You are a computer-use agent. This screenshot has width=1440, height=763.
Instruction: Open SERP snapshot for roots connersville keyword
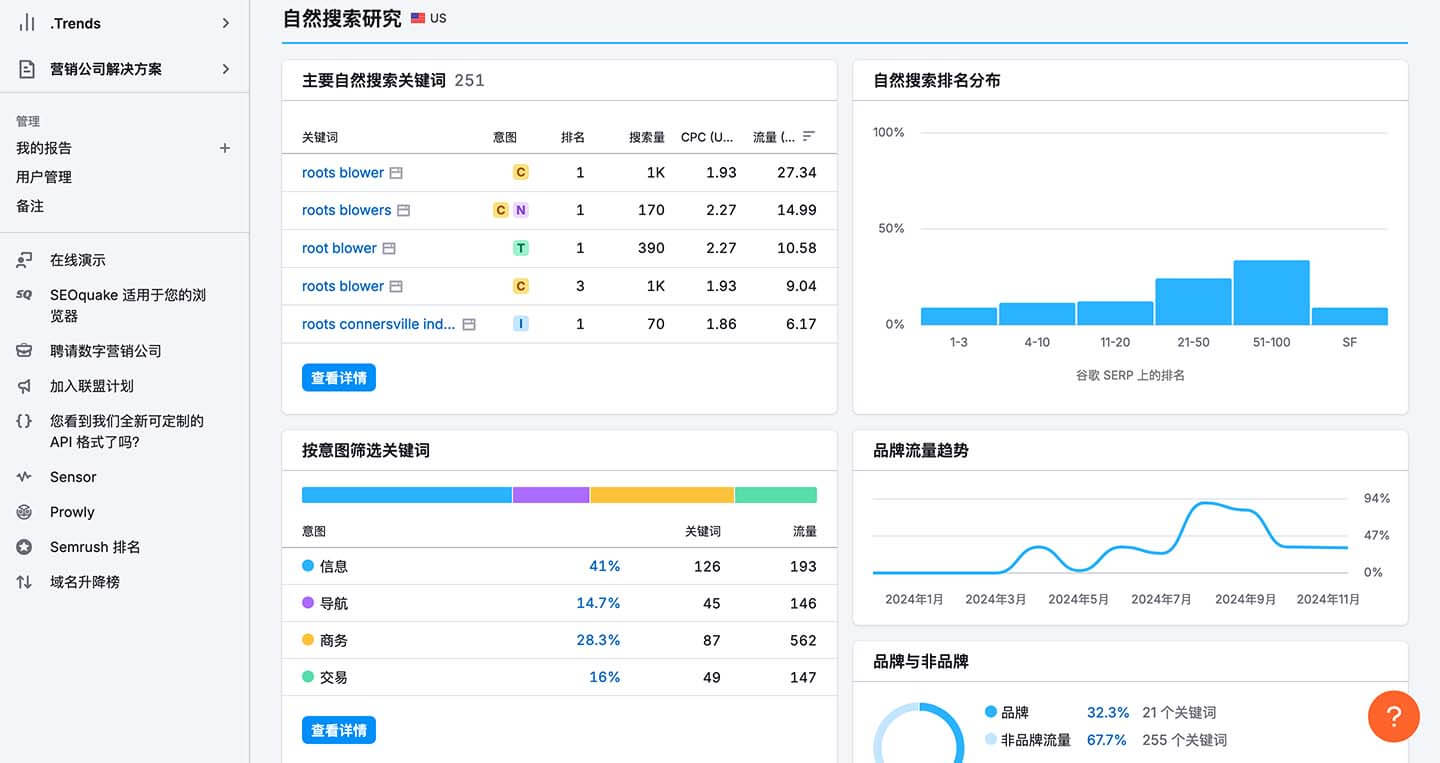pos(469,325)
